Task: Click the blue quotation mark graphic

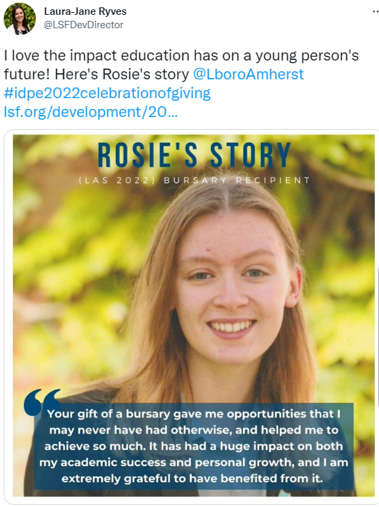Action: [41, 402]
